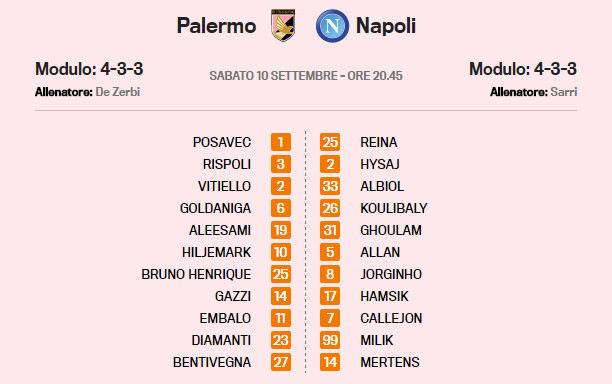
Task: Click the coach name Sarri
Action: tap(564, 92)
